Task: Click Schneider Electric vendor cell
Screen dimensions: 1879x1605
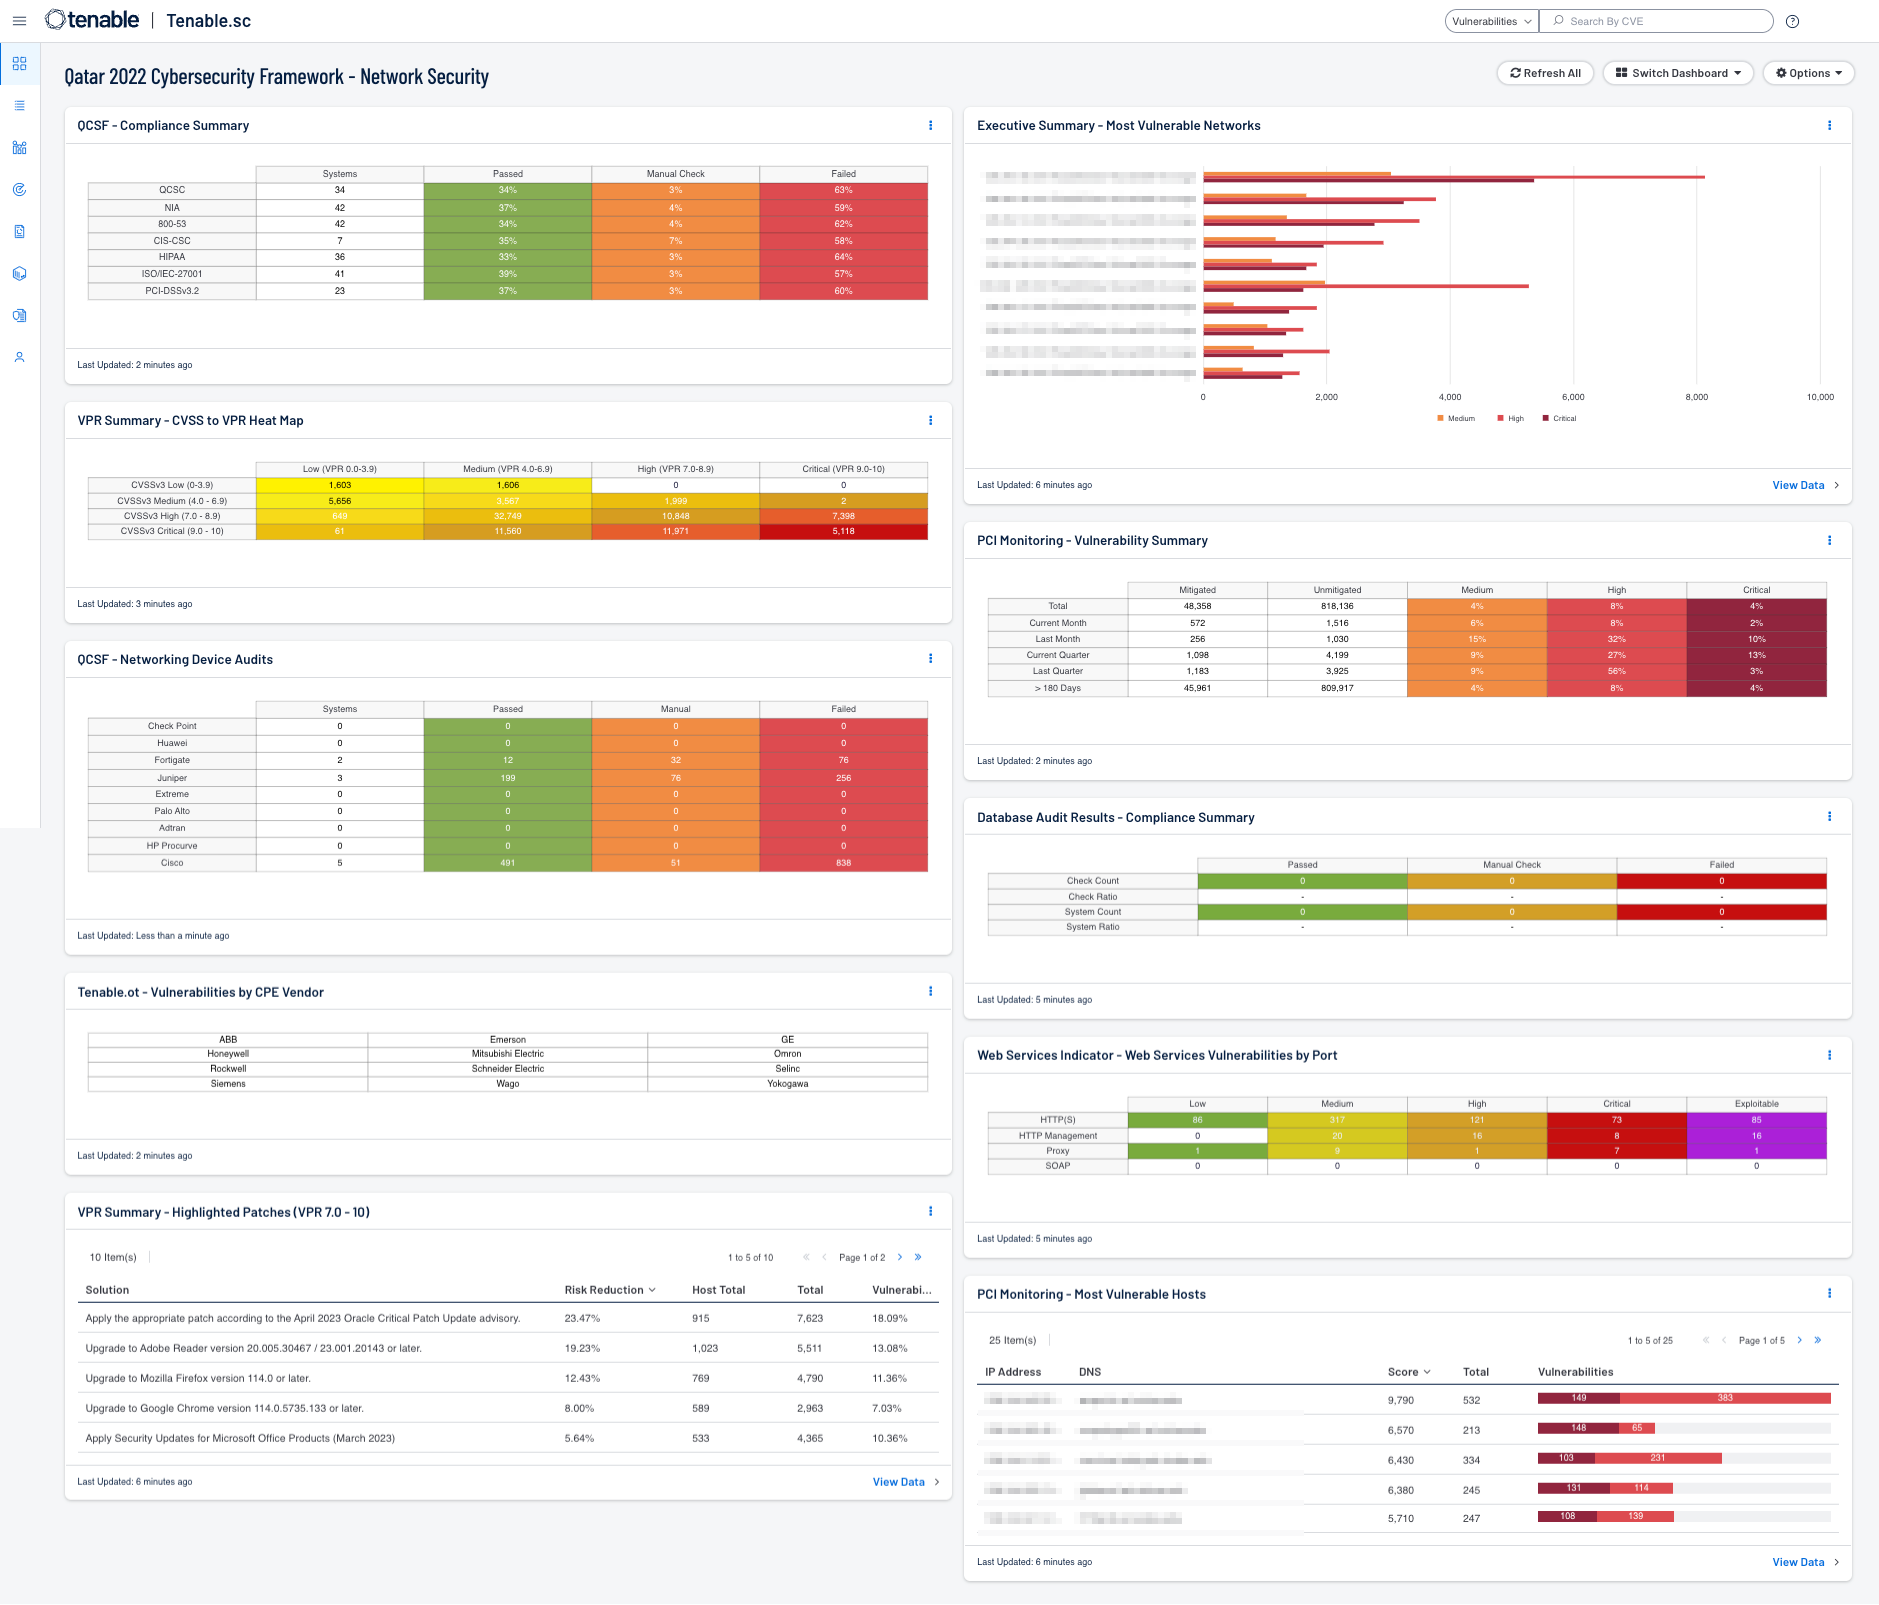Action: click(508, 1069)
